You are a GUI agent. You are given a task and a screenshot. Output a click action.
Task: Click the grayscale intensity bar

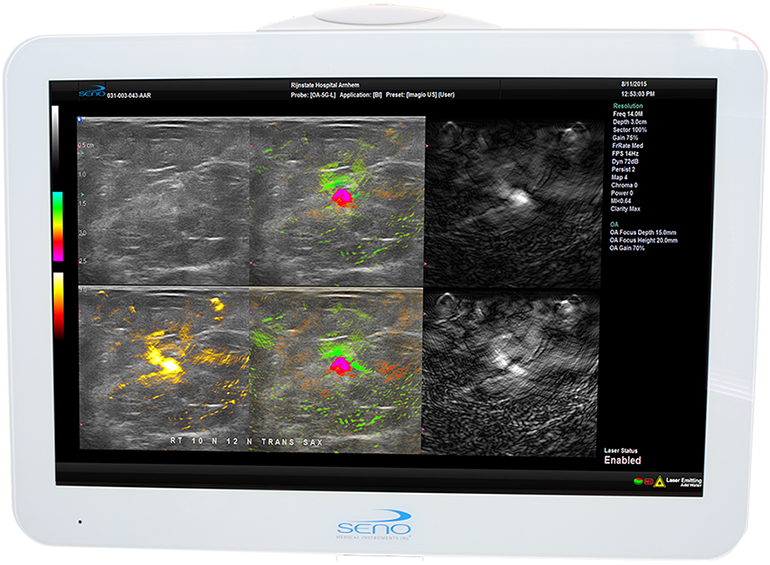click(57, 147)
